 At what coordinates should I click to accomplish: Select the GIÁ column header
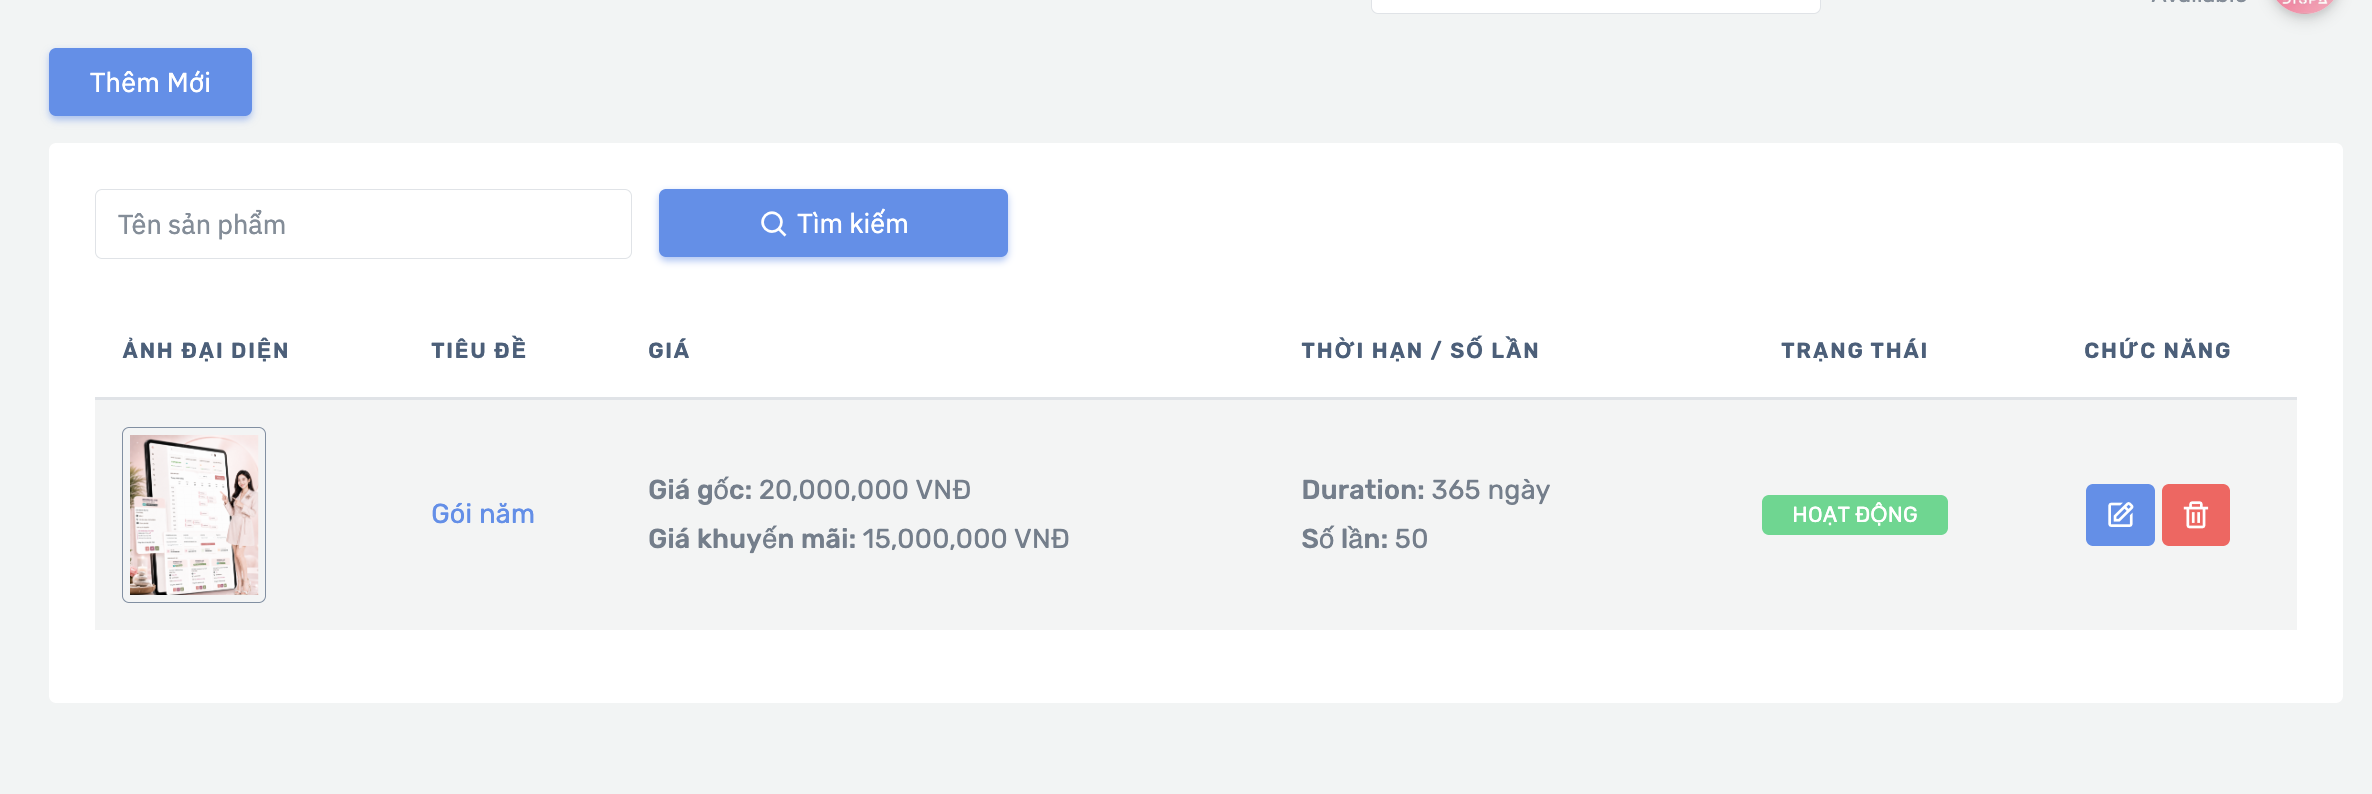669,350
